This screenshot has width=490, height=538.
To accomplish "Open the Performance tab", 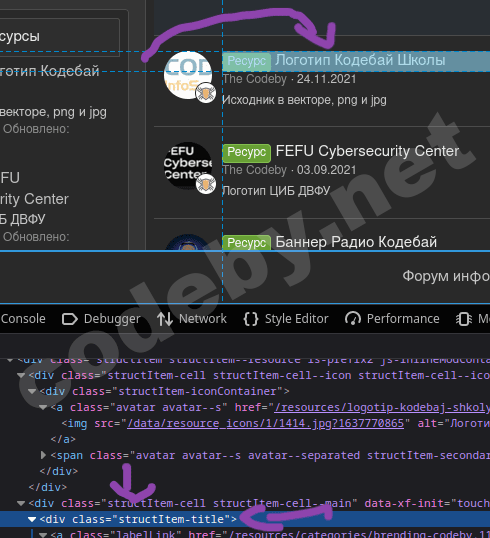I will [392, 319].
